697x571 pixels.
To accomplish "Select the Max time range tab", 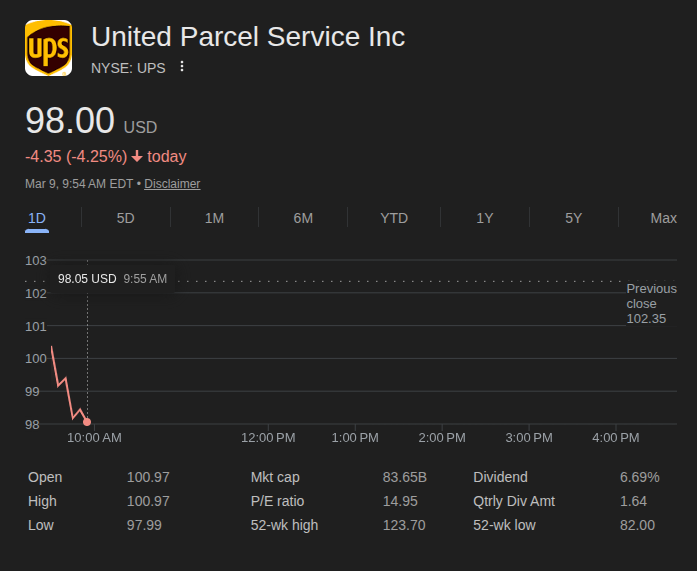I will (663, 218).
